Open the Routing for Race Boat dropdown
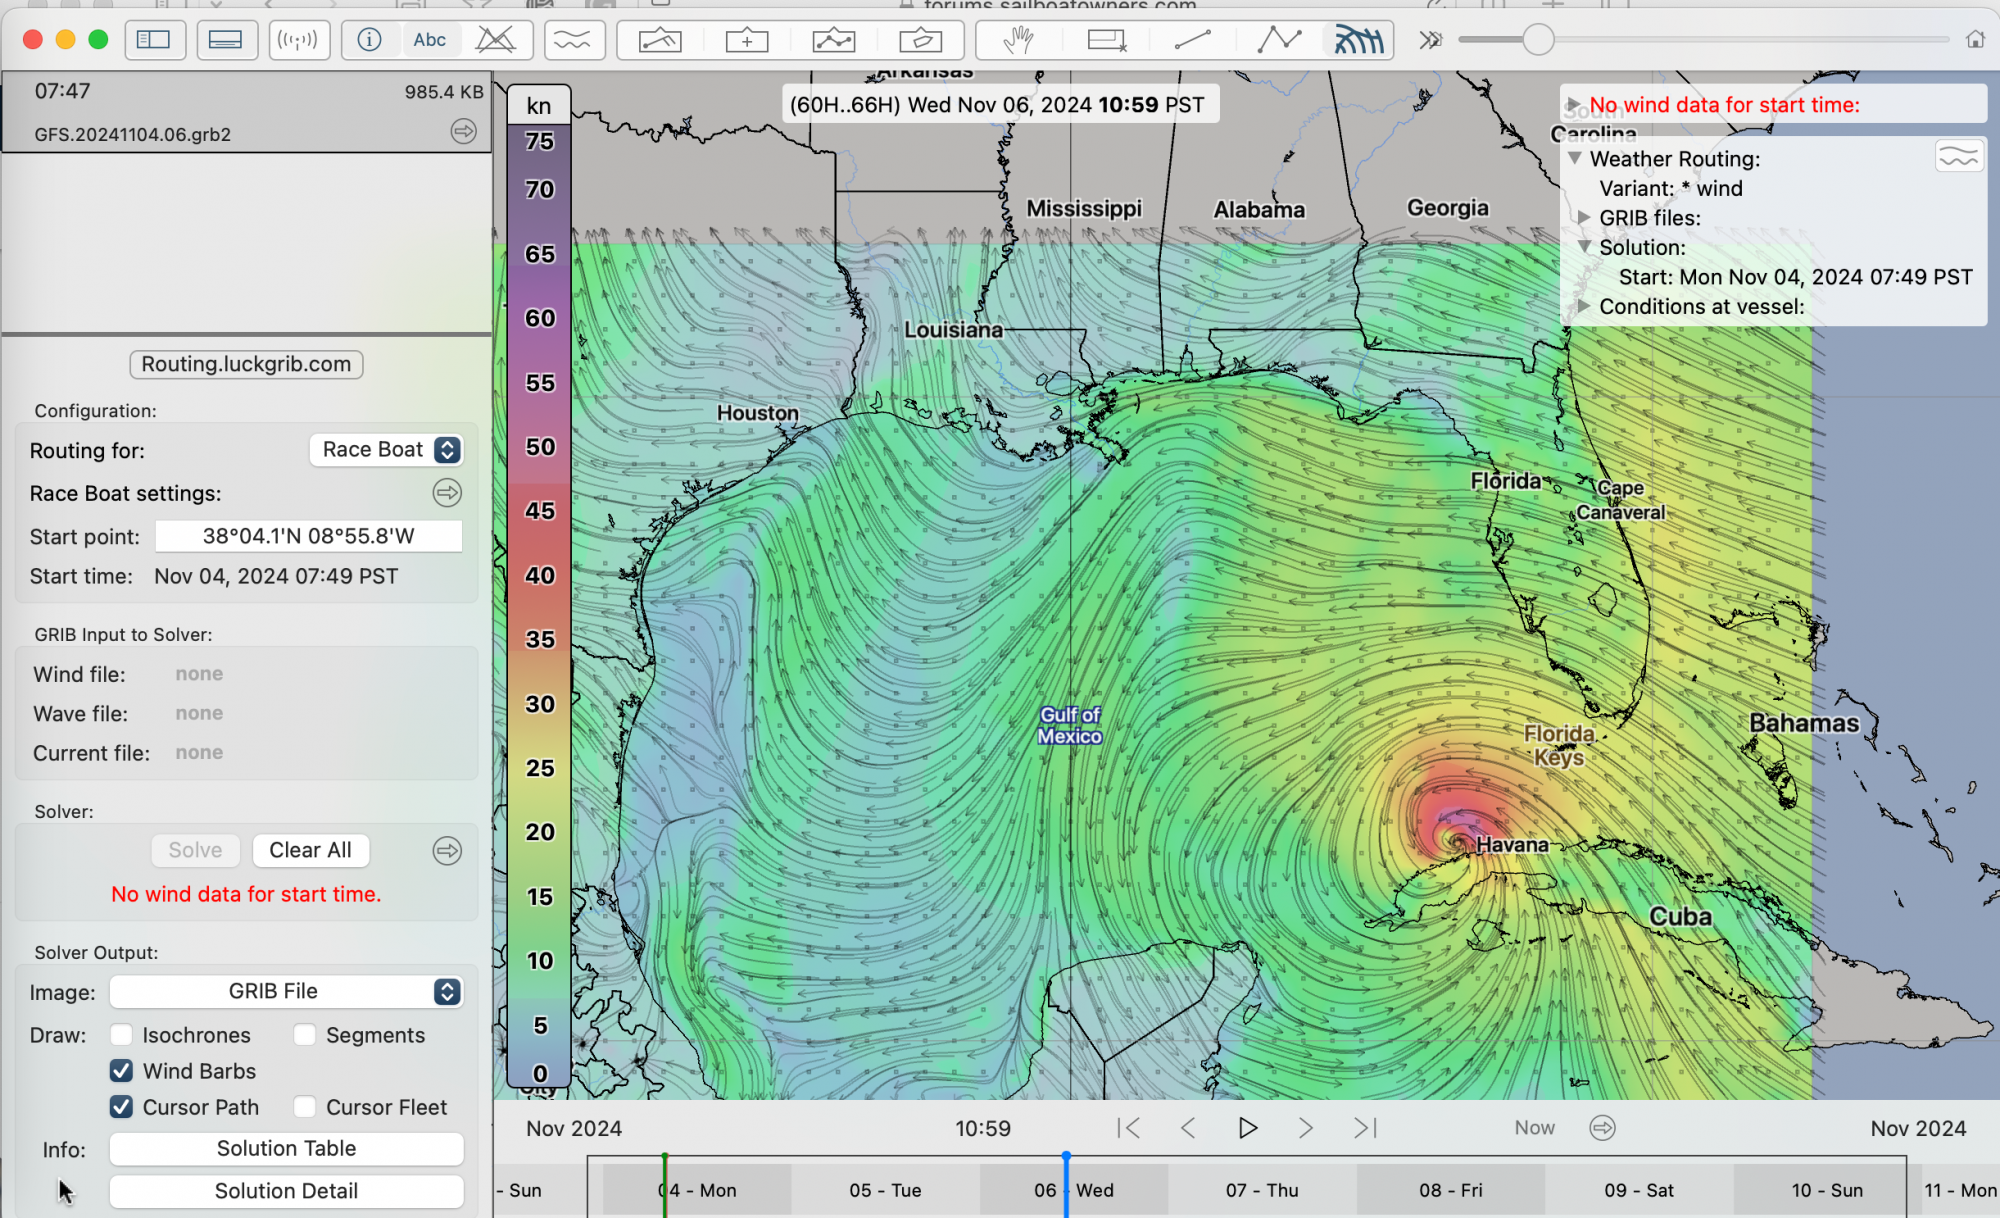This screenshot has height=1218, width=2000. 386,450
